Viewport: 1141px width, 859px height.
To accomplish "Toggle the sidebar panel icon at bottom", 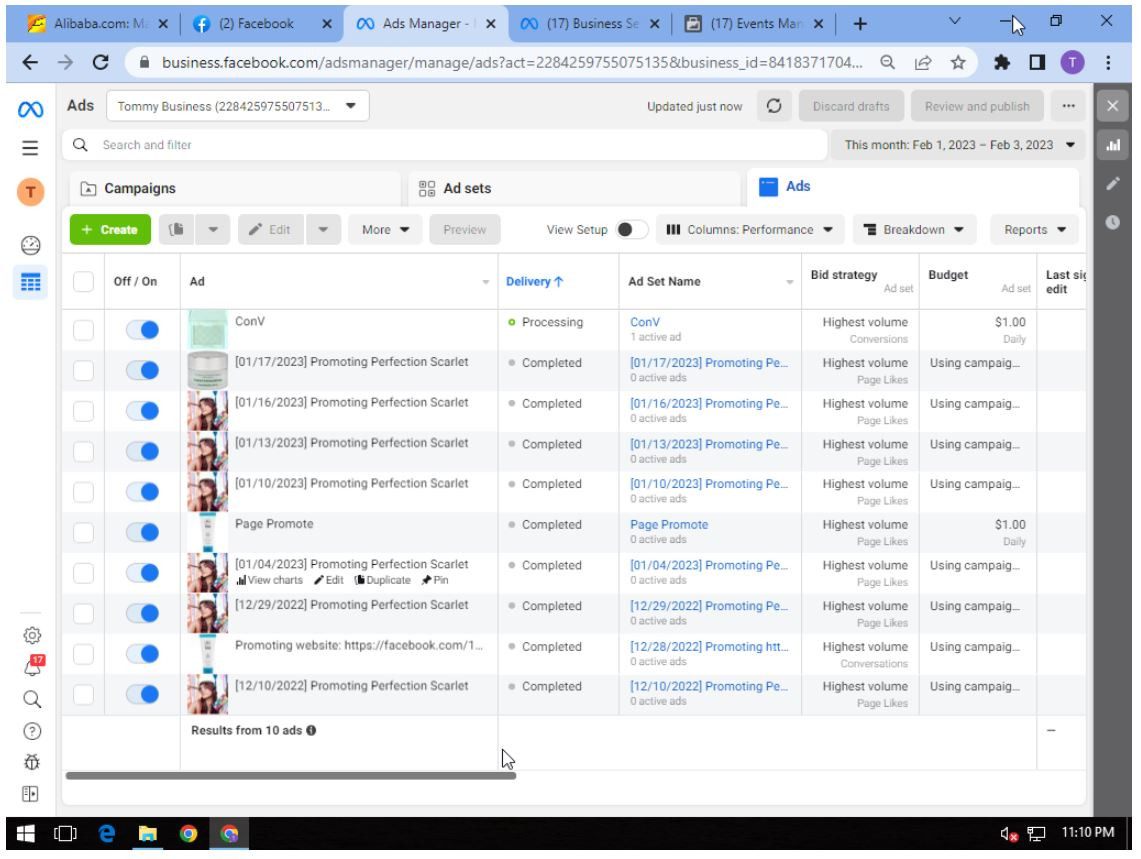I will coord(31,794).
